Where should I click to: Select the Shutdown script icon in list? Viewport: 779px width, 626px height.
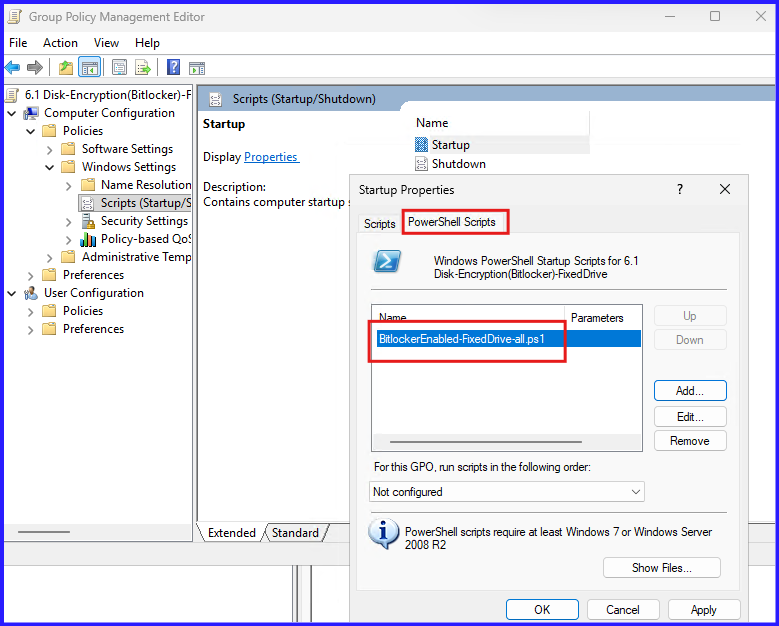(x=421, y=164)
